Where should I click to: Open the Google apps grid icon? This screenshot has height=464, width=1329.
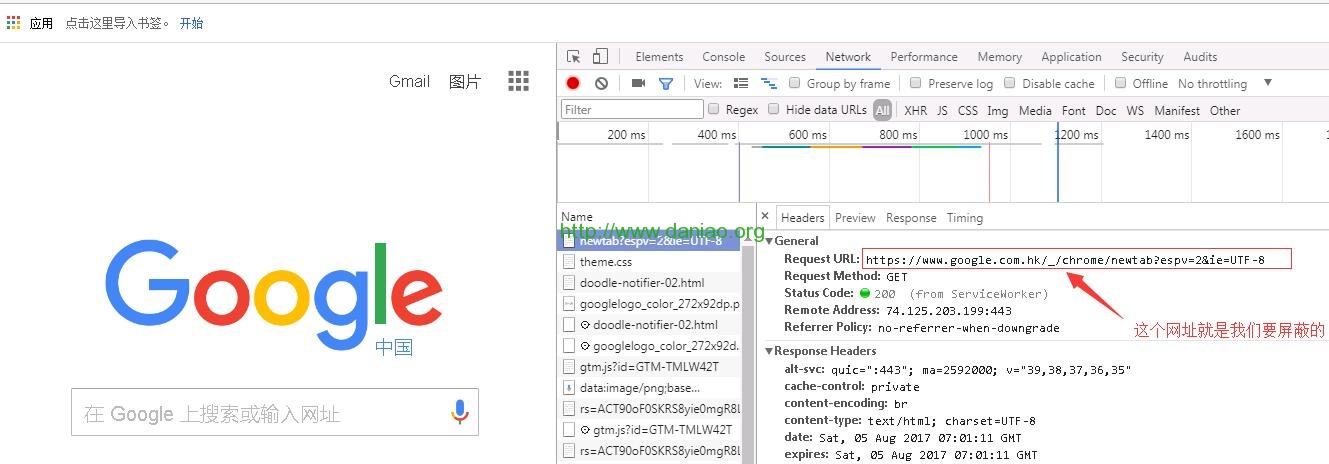[518, 81]
